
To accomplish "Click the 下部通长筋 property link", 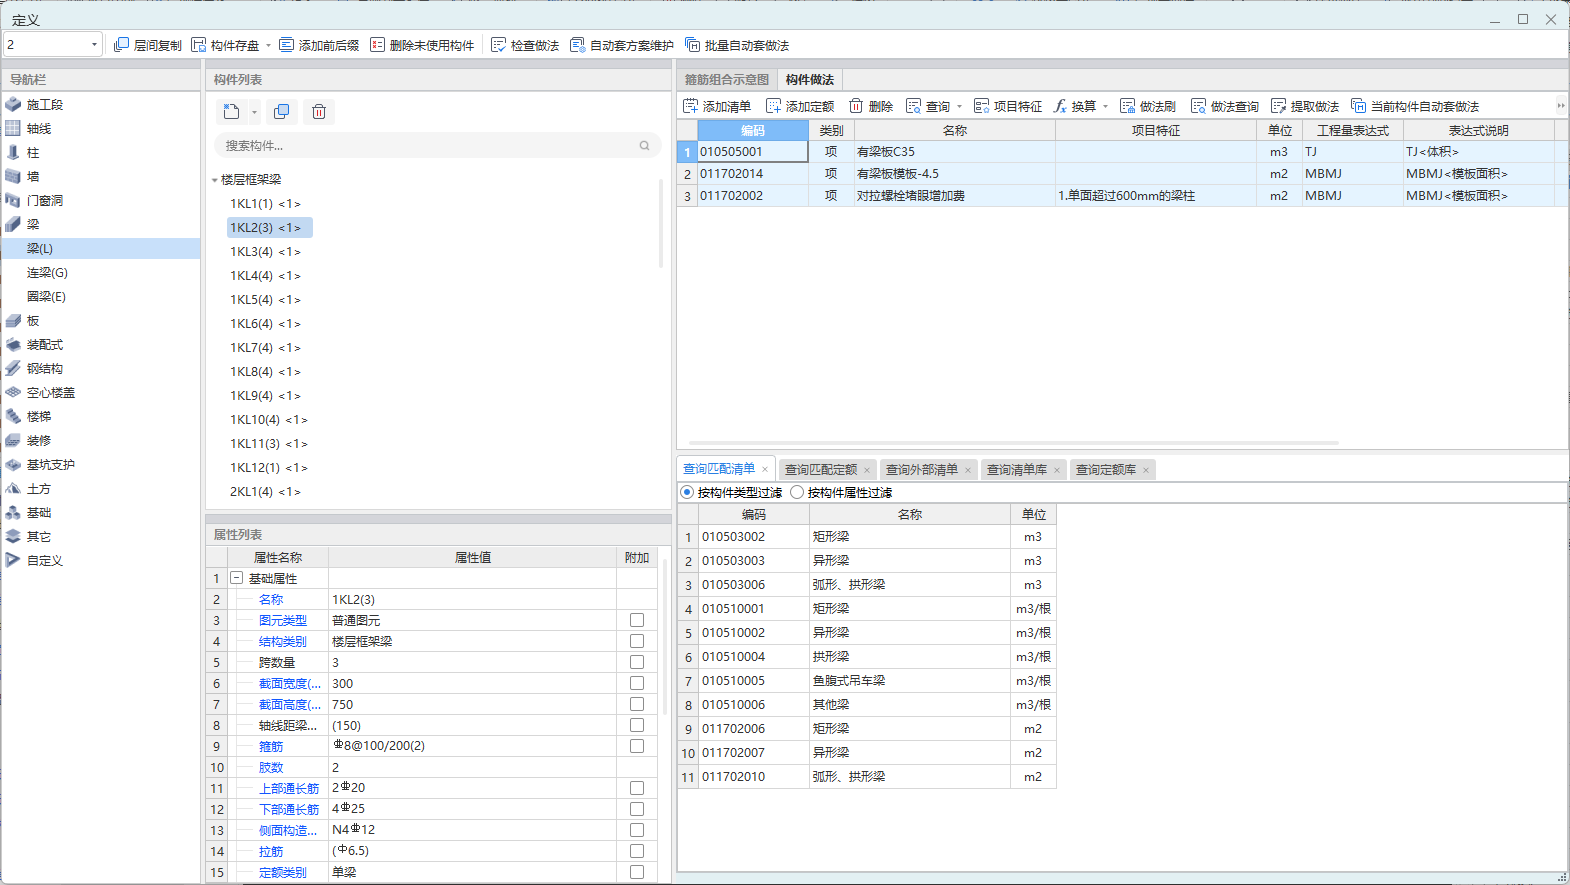I will (x=289, y=810).
